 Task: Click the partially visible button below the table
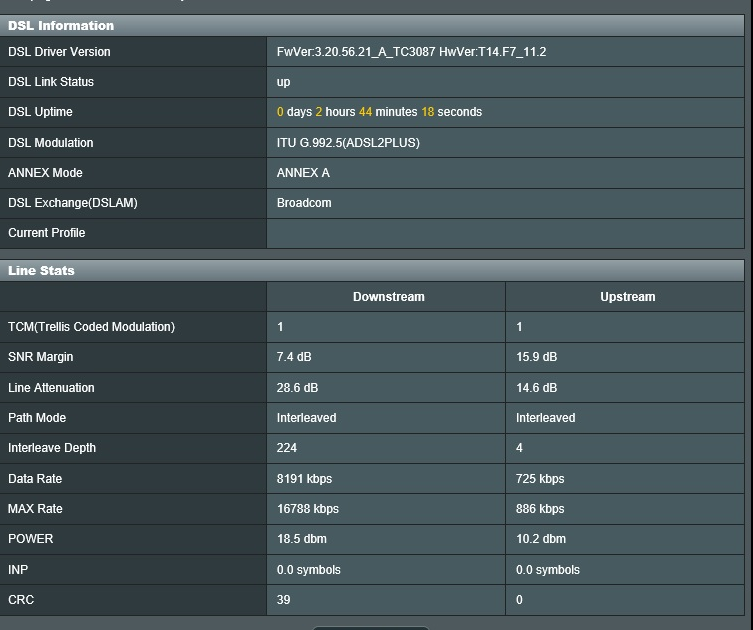(x=372, y=626)
